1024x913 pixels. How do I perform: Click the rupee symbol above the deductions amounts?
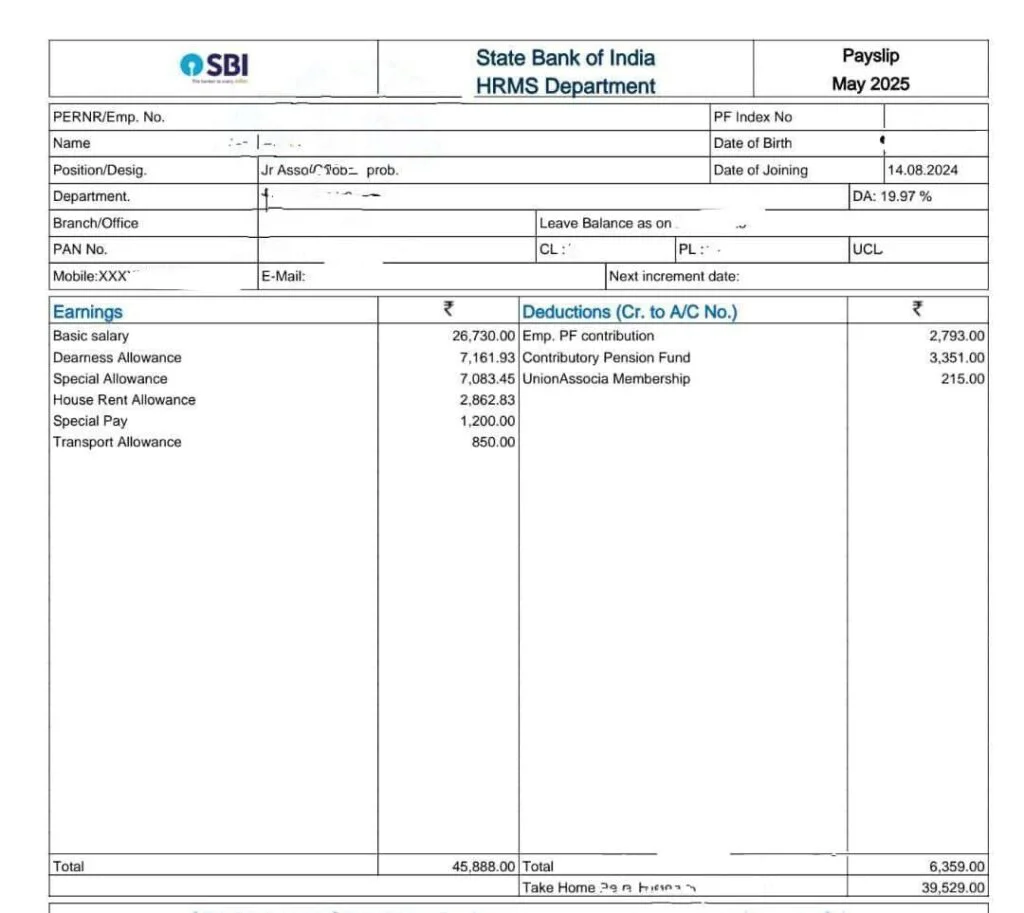coord(918,308)
